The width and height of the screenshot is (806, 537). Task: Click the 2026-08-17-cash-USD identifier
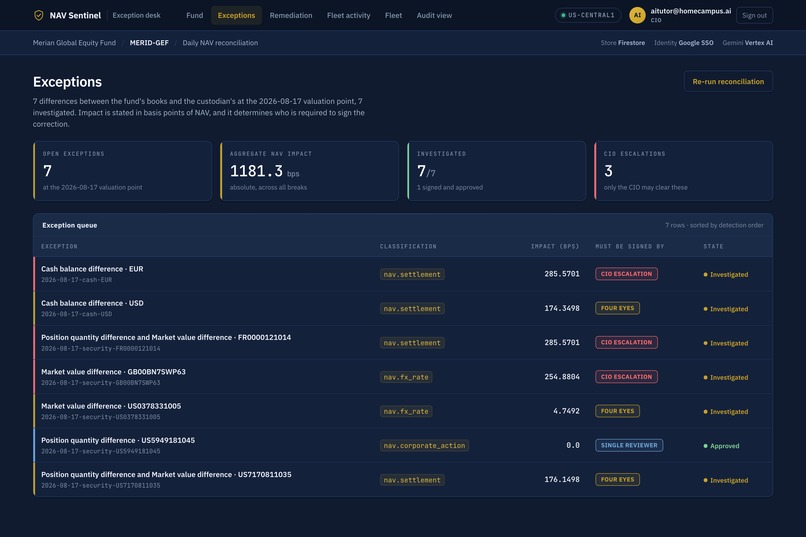[x=77, y=314]
